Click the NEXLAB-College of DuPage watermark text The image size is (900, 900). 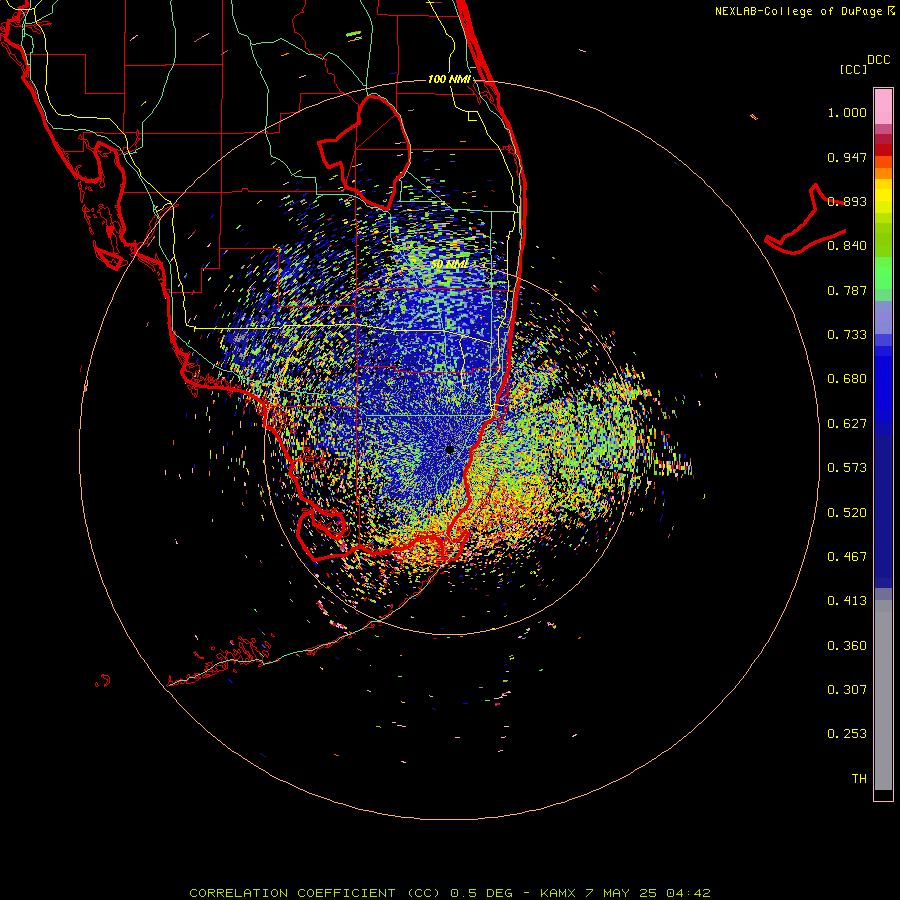(x=798, y=11)
